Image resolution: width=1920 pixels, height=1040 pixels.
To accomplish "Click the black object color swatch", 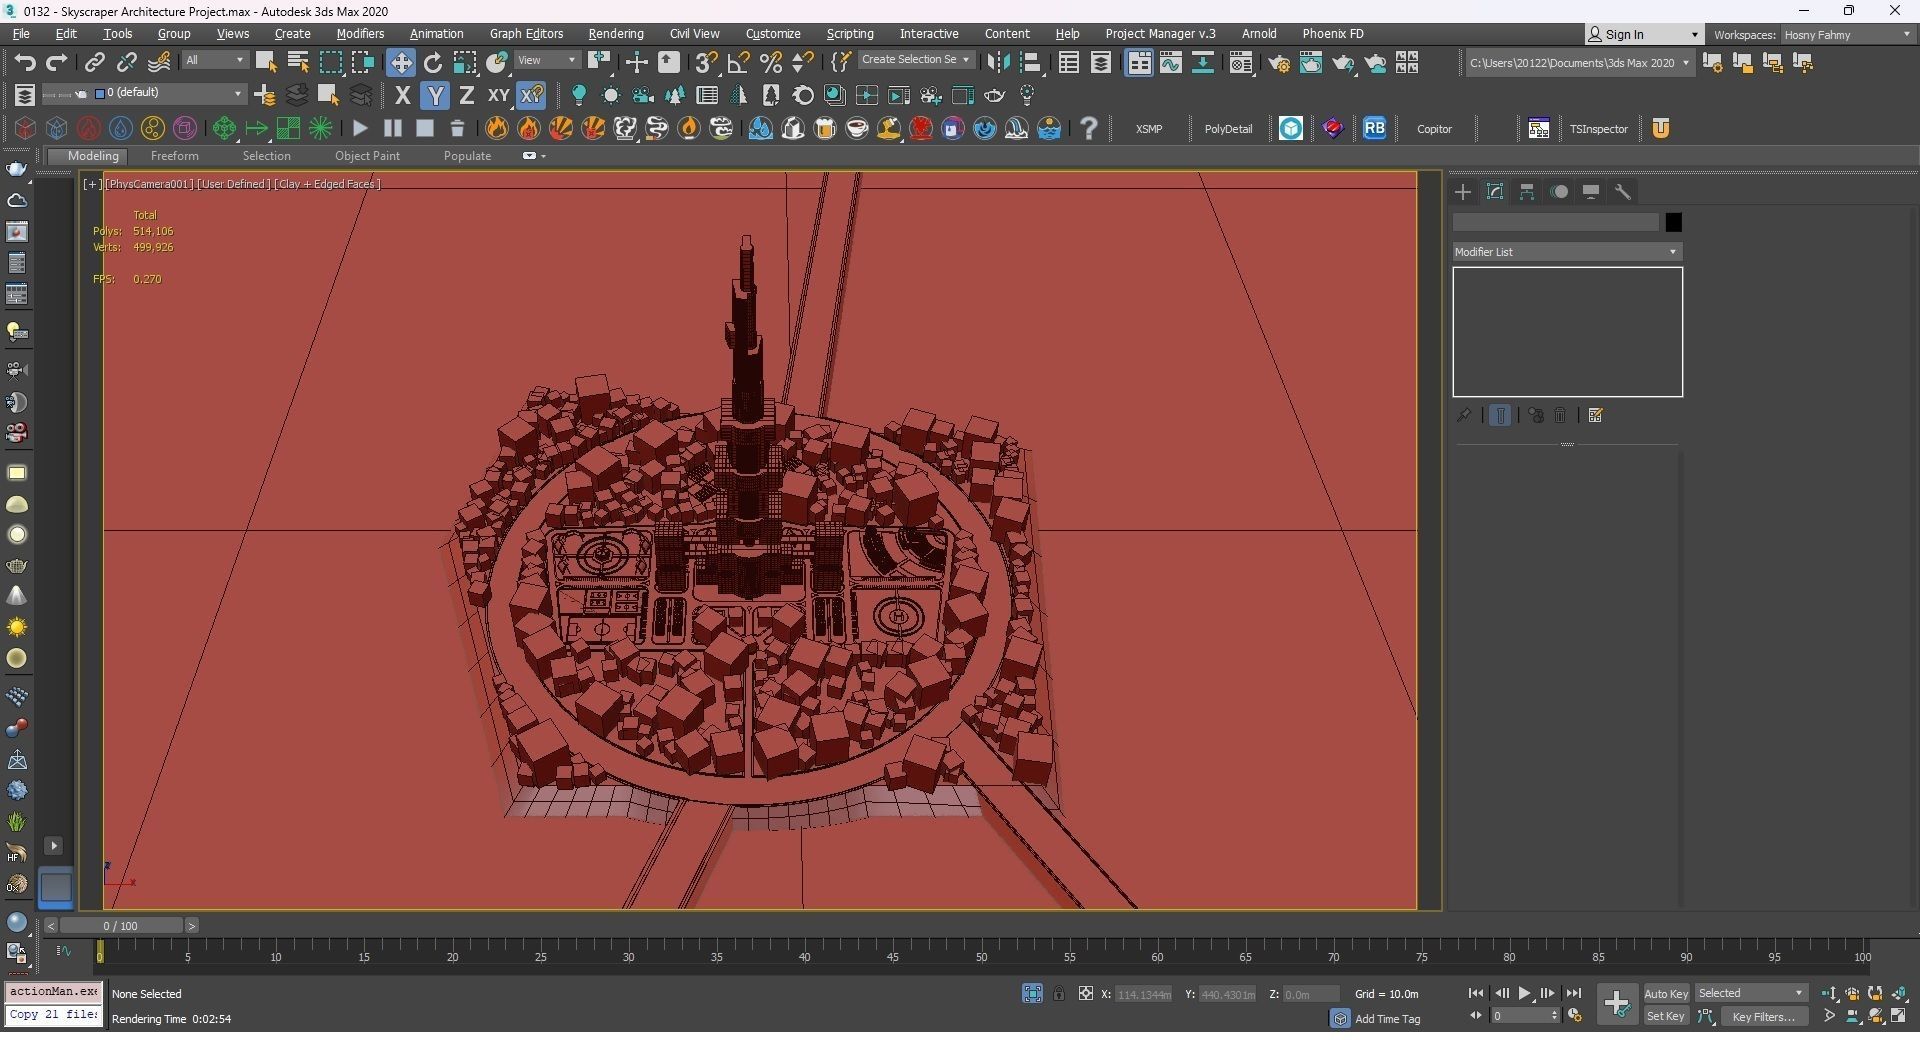I will tap(1673, 223).
